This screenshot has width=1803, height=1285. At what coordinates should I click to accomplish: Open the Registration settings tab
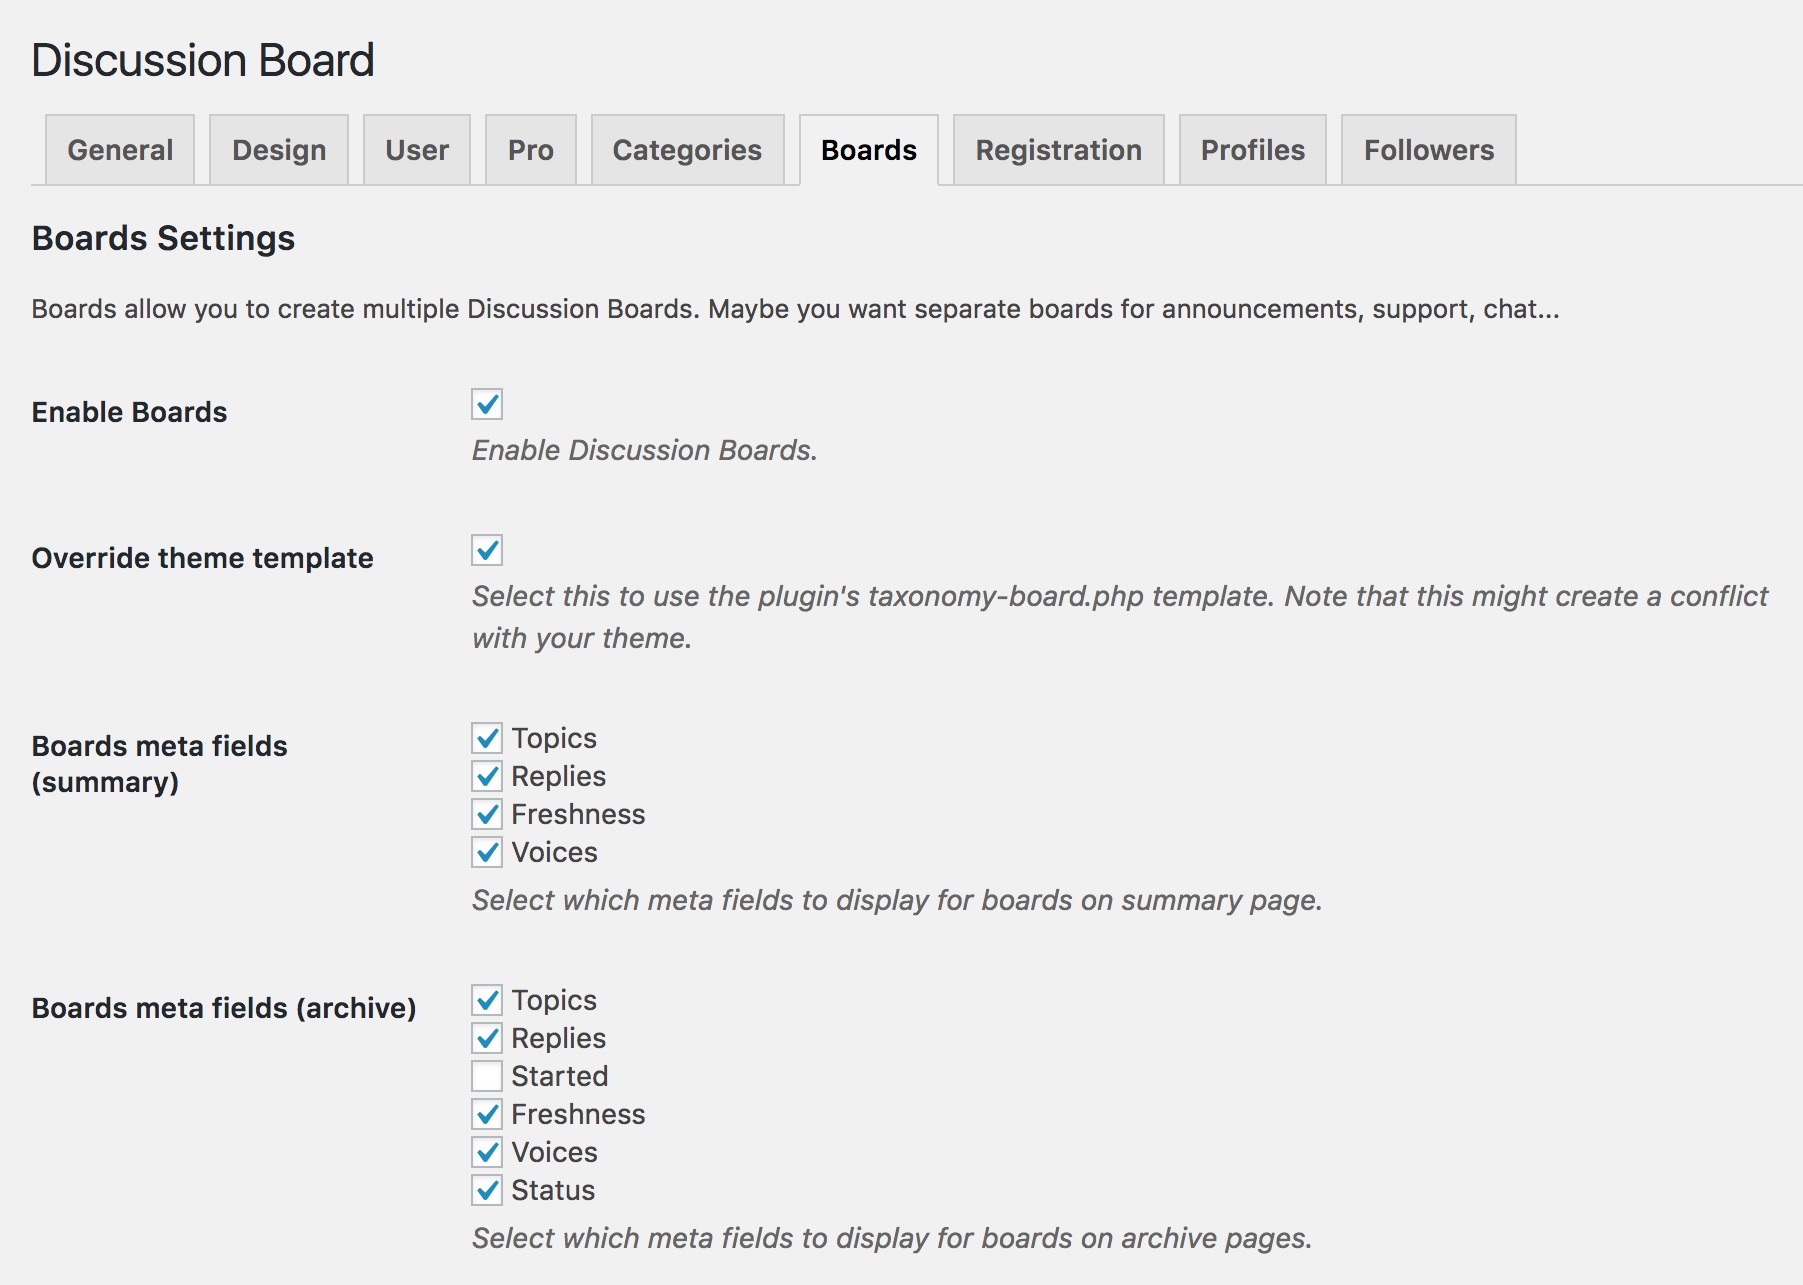point(1058,149)
